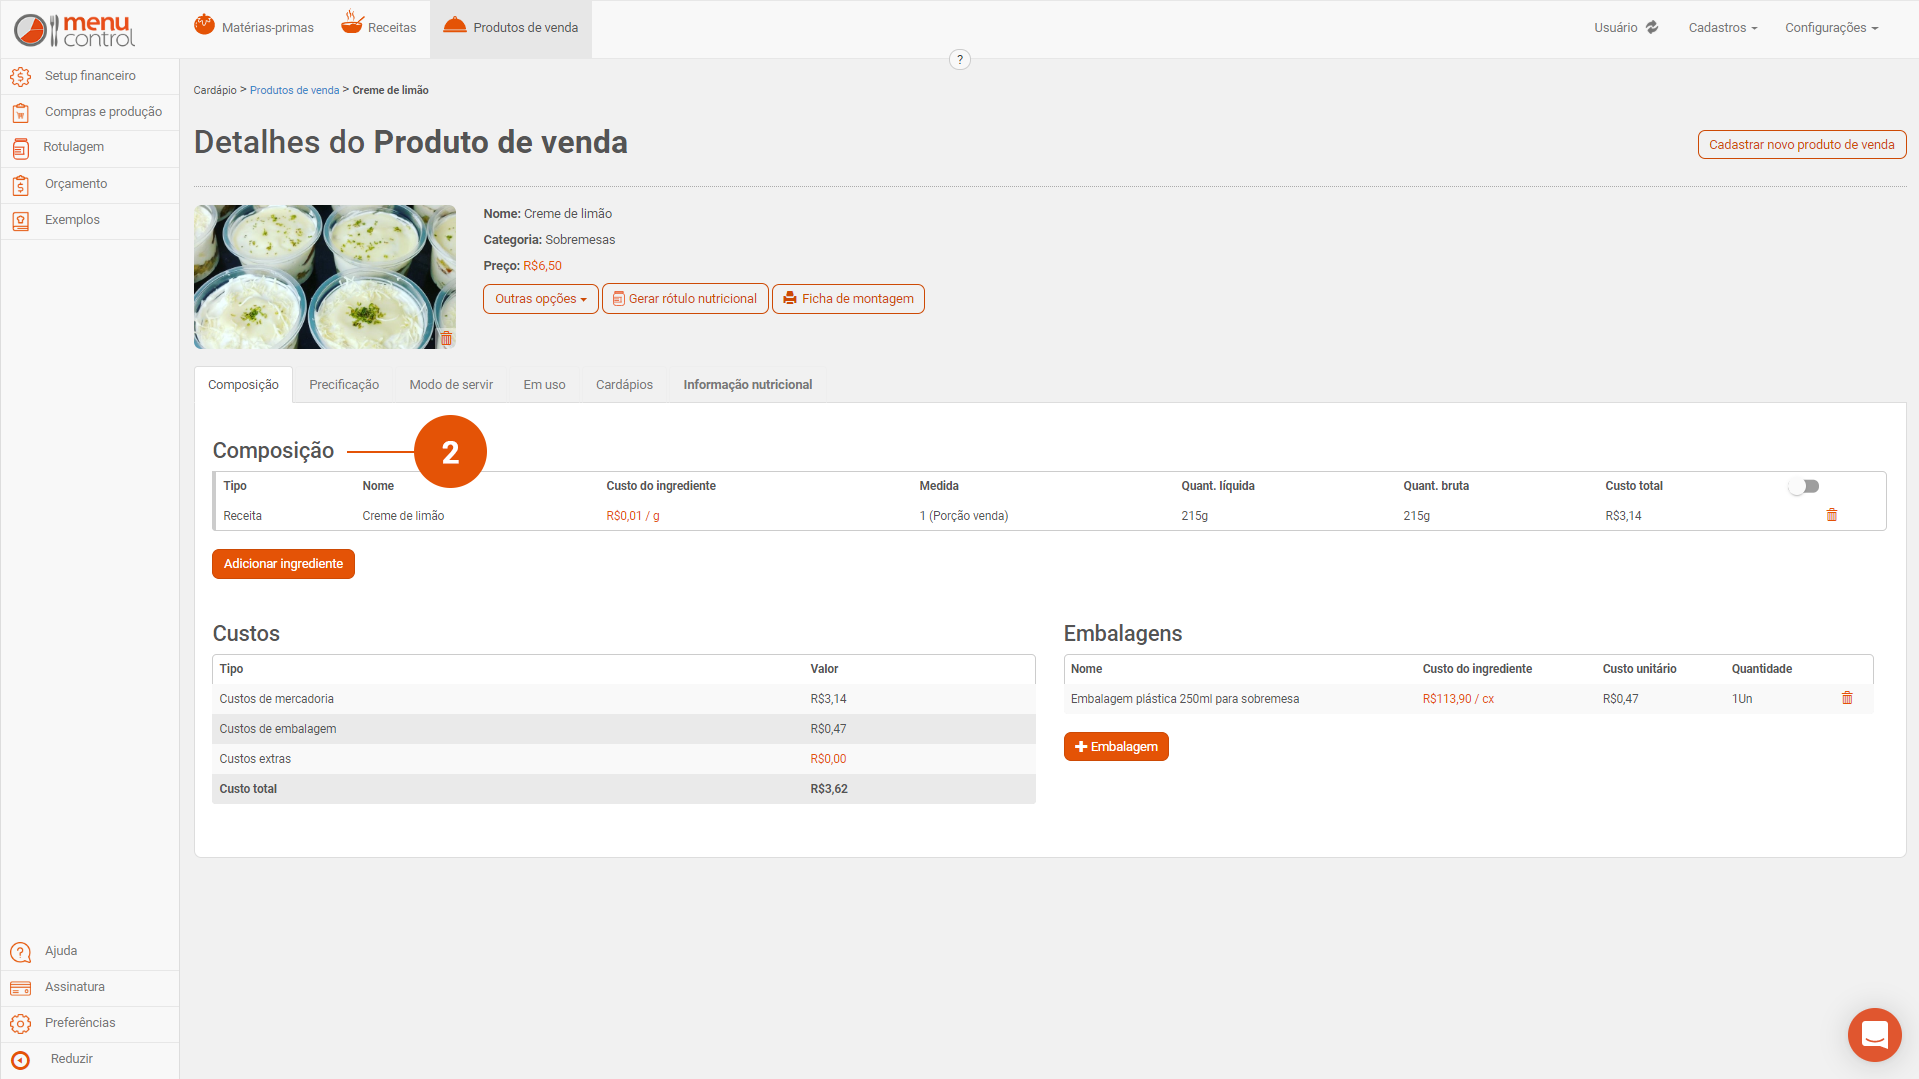Click 1 (Porção venda) measure cell
Viewport: 1919px width, 1079px height.
click(964, 516)
